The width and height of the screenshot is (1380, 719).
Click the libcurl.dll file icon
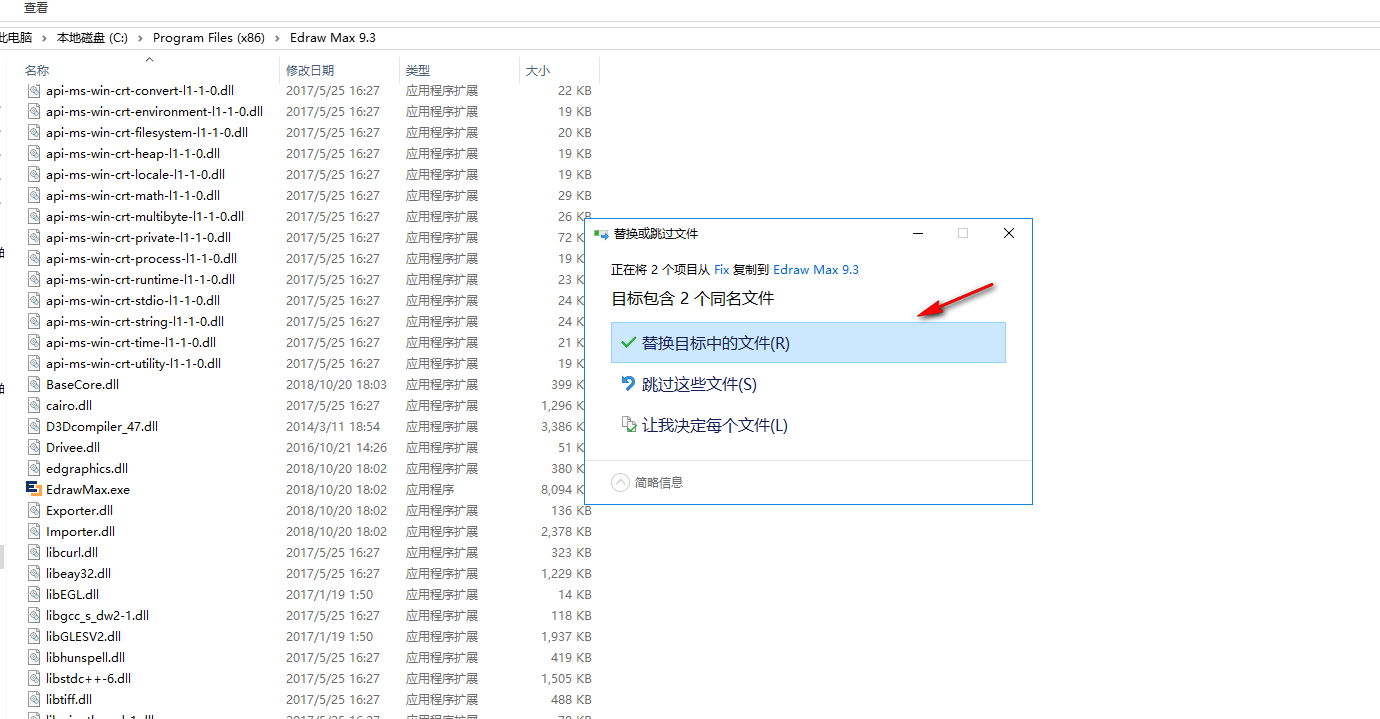pyautogui.click(x=34, y=552)
